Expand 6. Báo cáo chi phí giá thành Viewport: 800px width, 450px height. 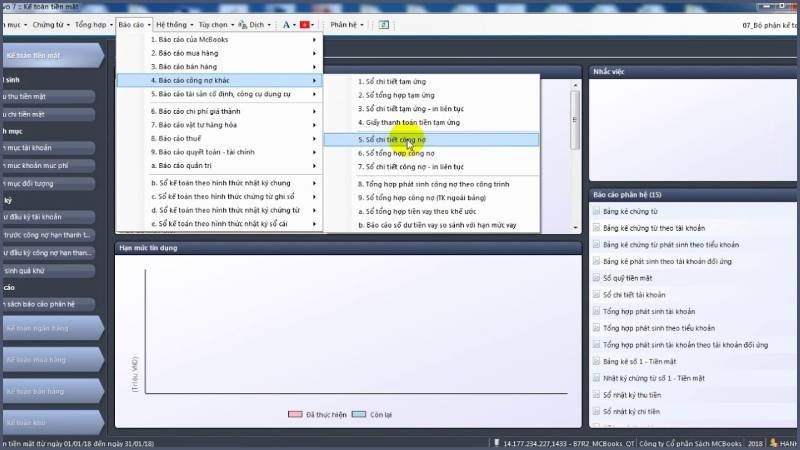tap(220, 111)
